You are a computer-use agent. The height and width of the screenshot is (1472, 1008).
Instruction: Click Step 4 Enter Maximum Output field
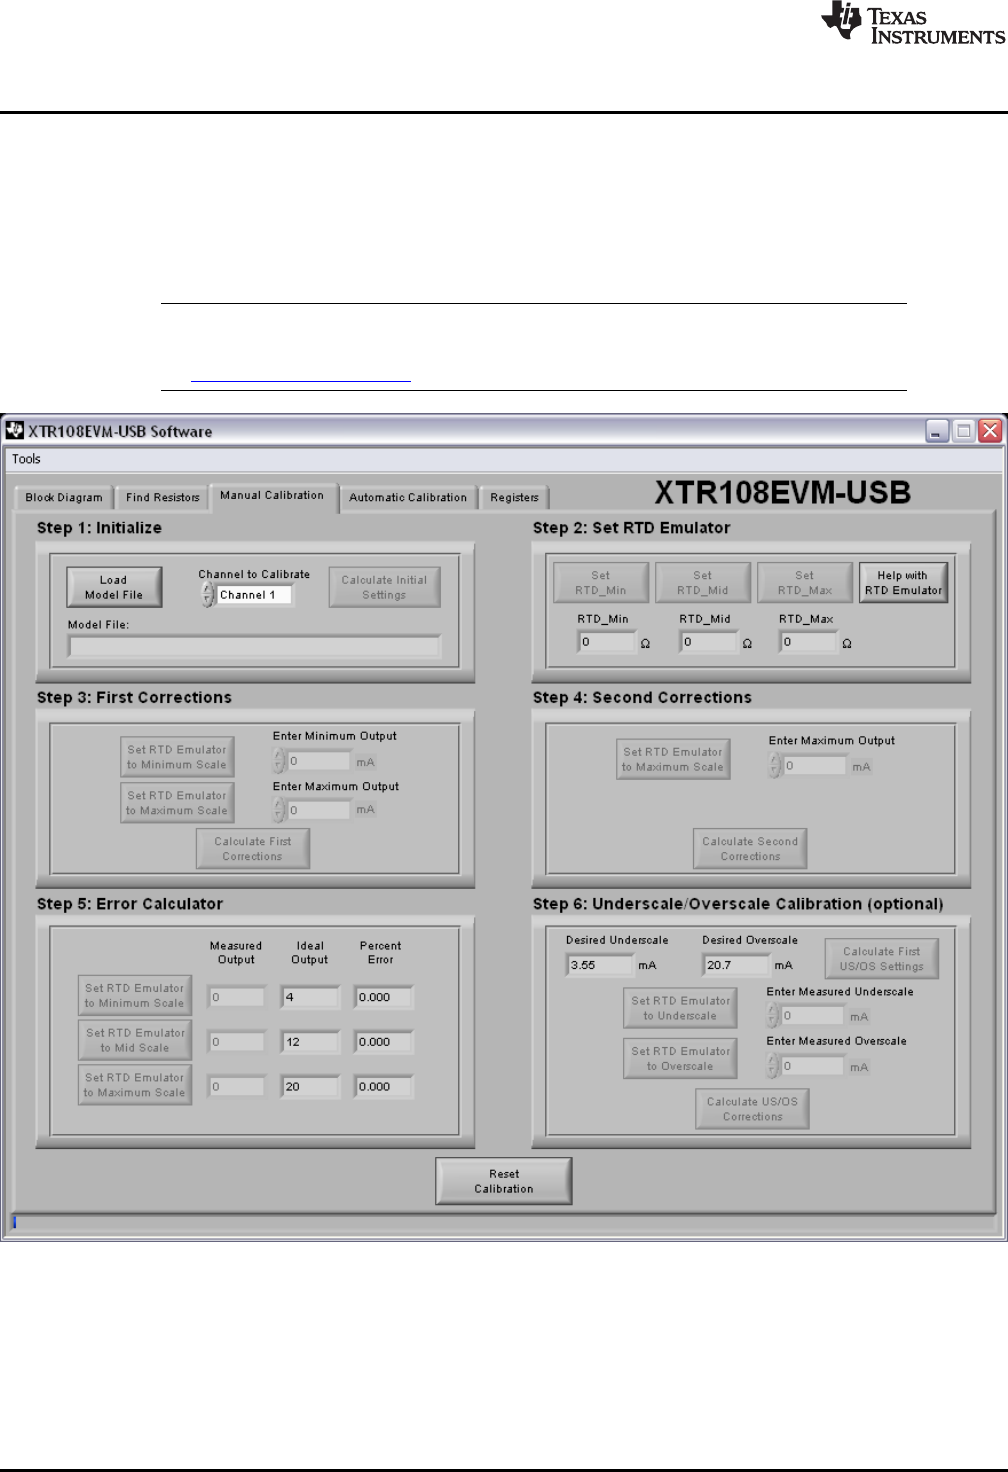[815, 766]
